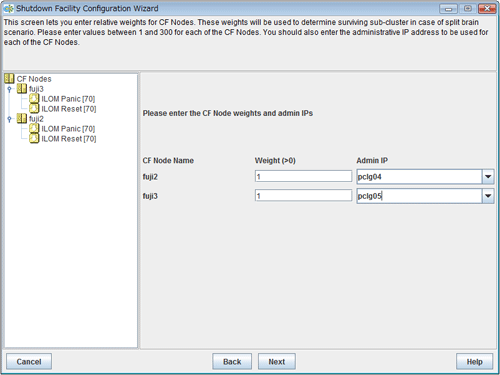Click the CF Nodes root tree icon
Screen dimensions: 500x375
(9, 79)
